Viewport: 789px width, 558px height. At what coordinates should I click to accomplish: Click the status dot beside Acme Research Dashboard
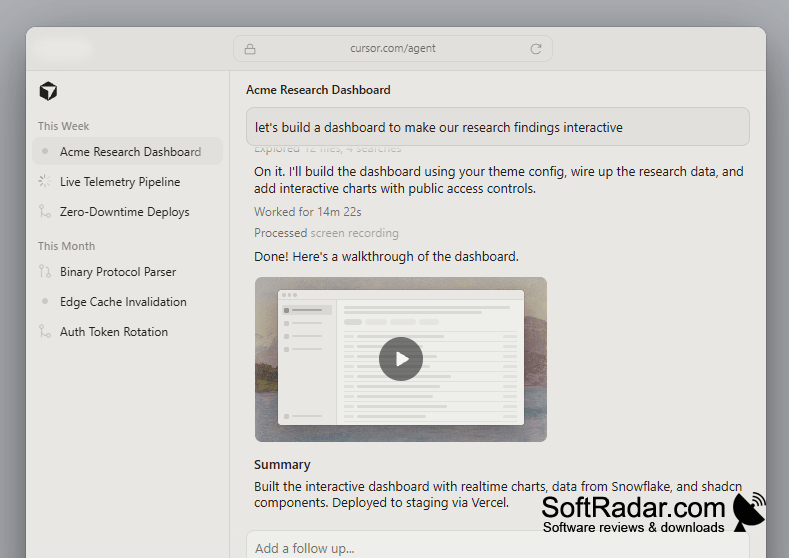[x=45, y=151]
